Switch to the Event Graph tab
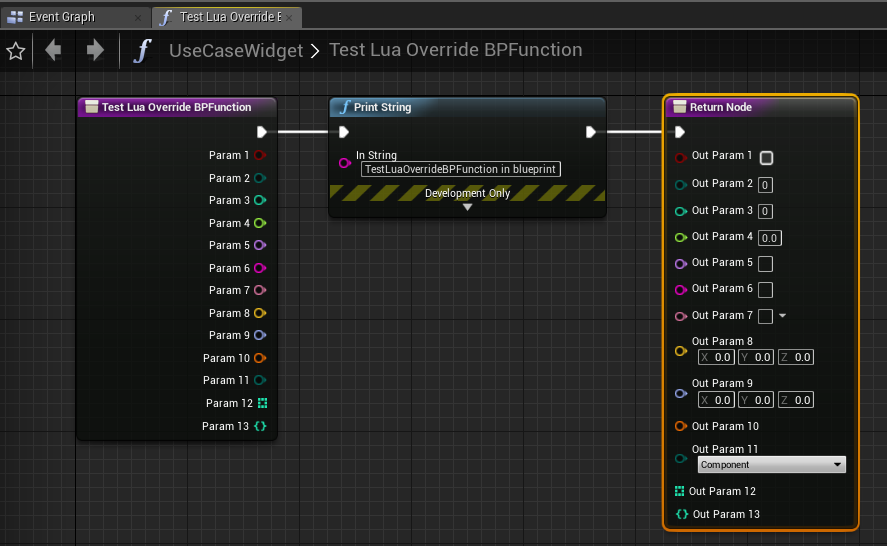Viewport: 887px width, 546px height. point(62,17)
